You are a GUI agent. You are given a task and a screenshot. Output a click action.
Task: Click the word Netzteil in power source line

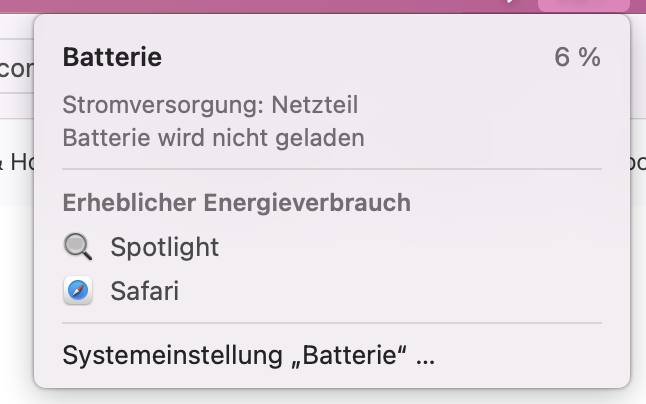click(x=317, y=104)
